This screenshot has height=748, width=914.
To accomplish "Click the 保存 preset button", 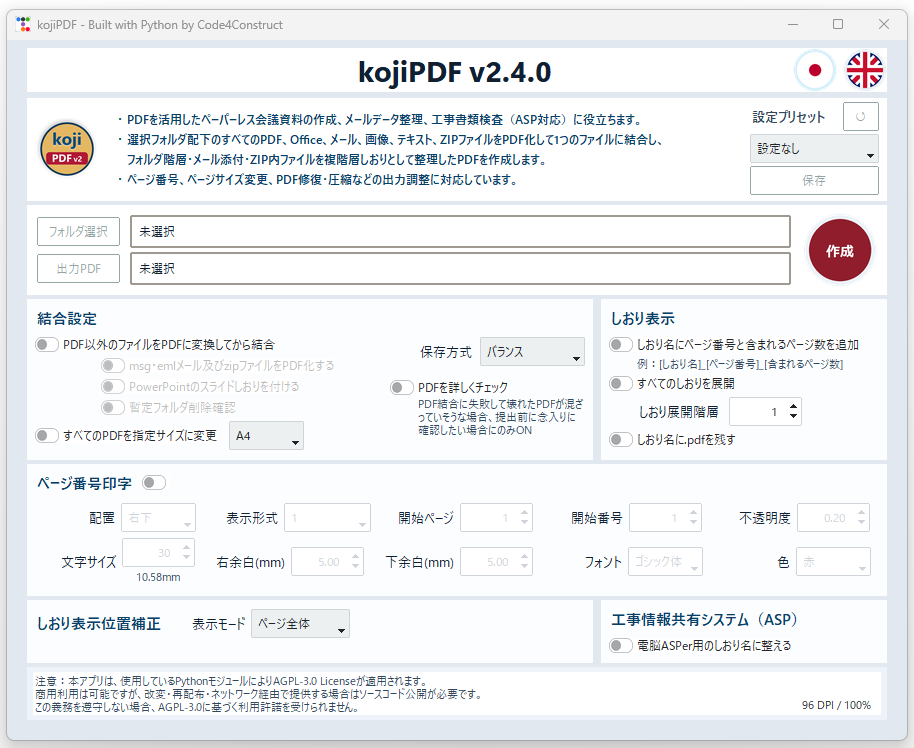I will point(814,181).
